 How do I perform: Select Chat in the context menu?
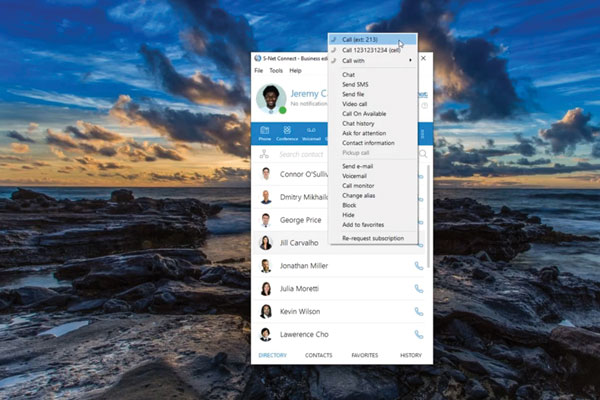pos(349,75)
